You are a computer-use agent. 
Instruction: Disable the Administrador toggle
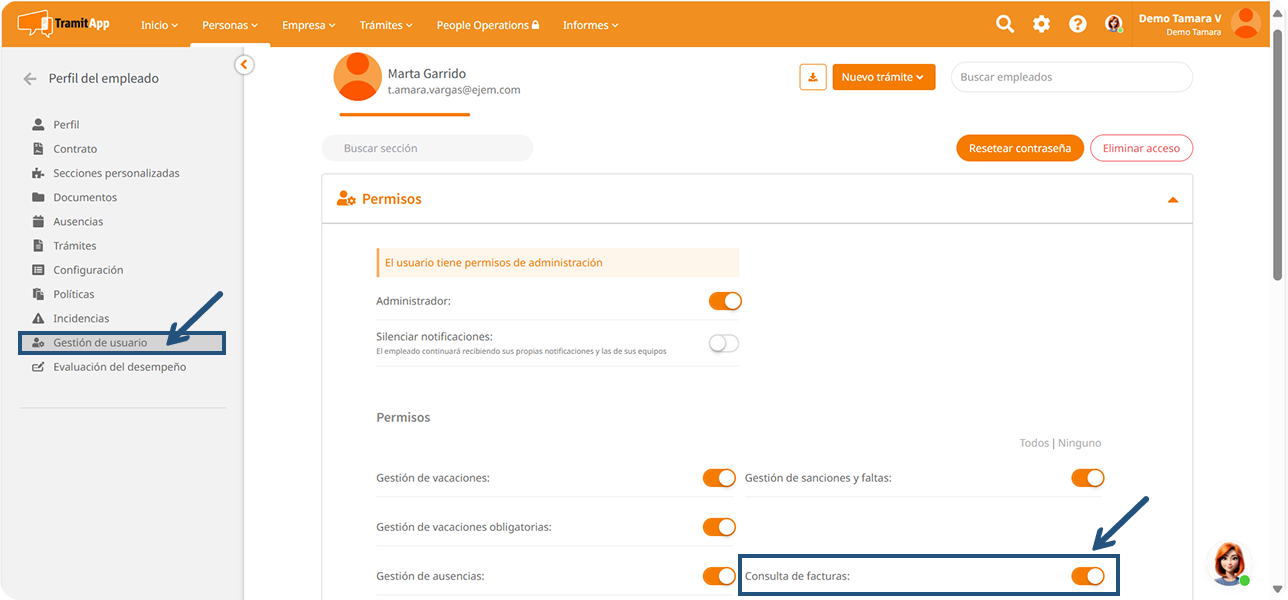pos(725,301)
